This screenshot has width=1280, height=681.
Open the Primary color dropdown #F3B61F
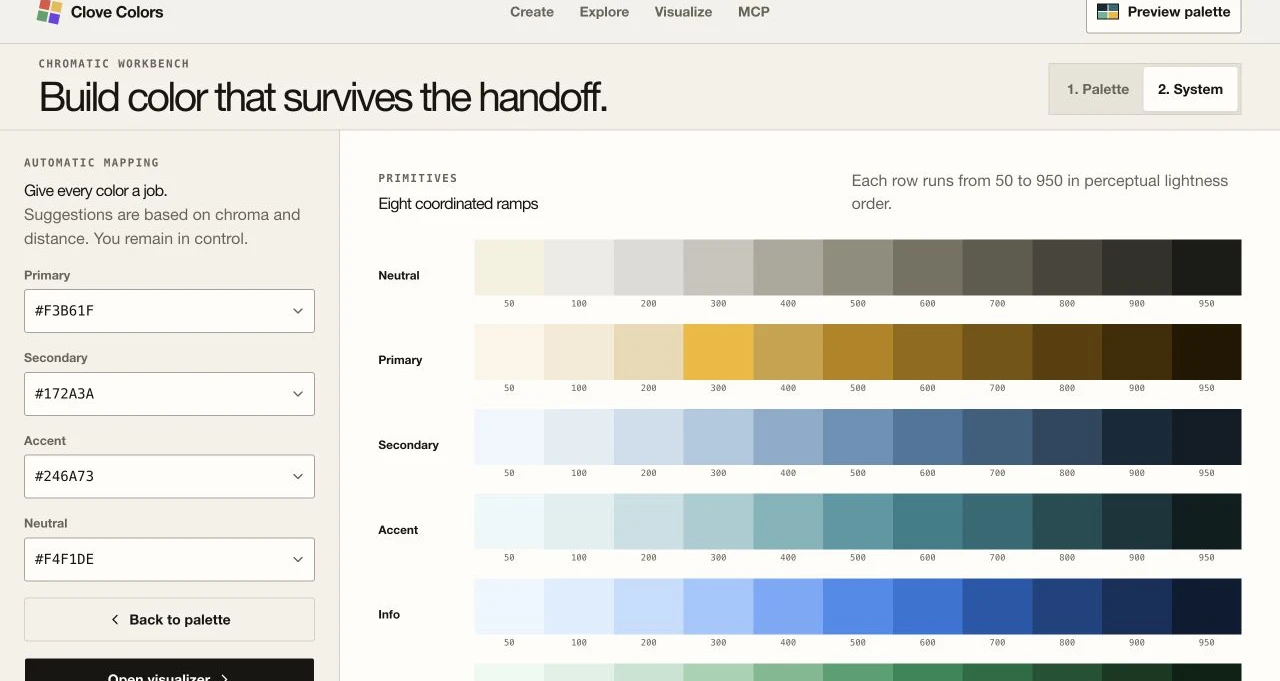tap(169, 311)
